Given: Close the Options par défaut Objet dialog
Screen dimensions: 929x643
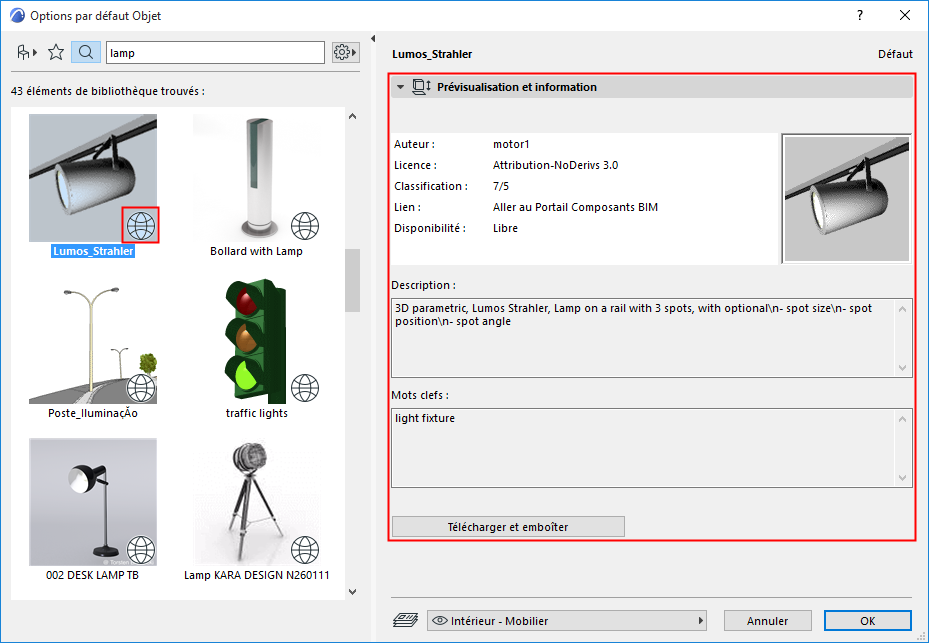Looking at the screenshot, I should [x=905, y=15].
